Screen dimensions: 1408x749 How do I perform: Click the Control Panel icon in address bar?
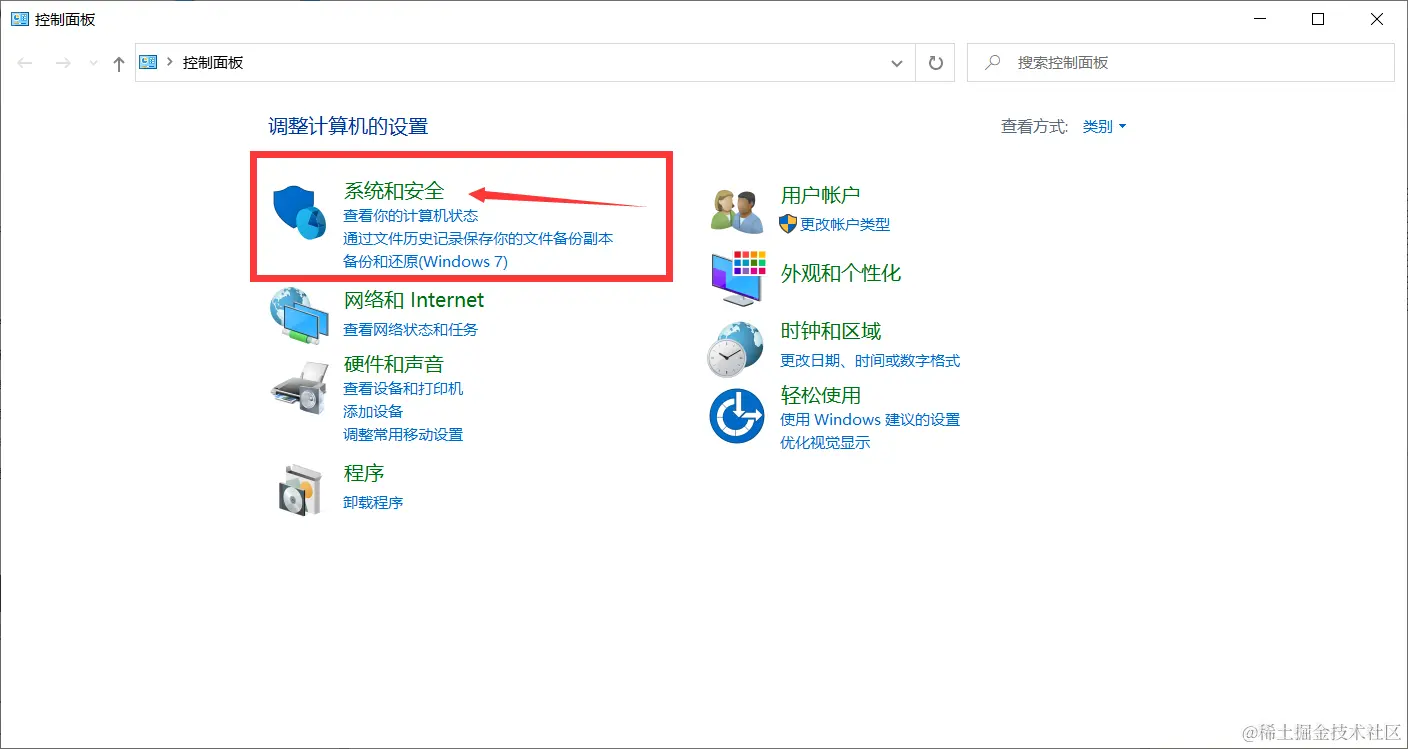click(146, 62)
